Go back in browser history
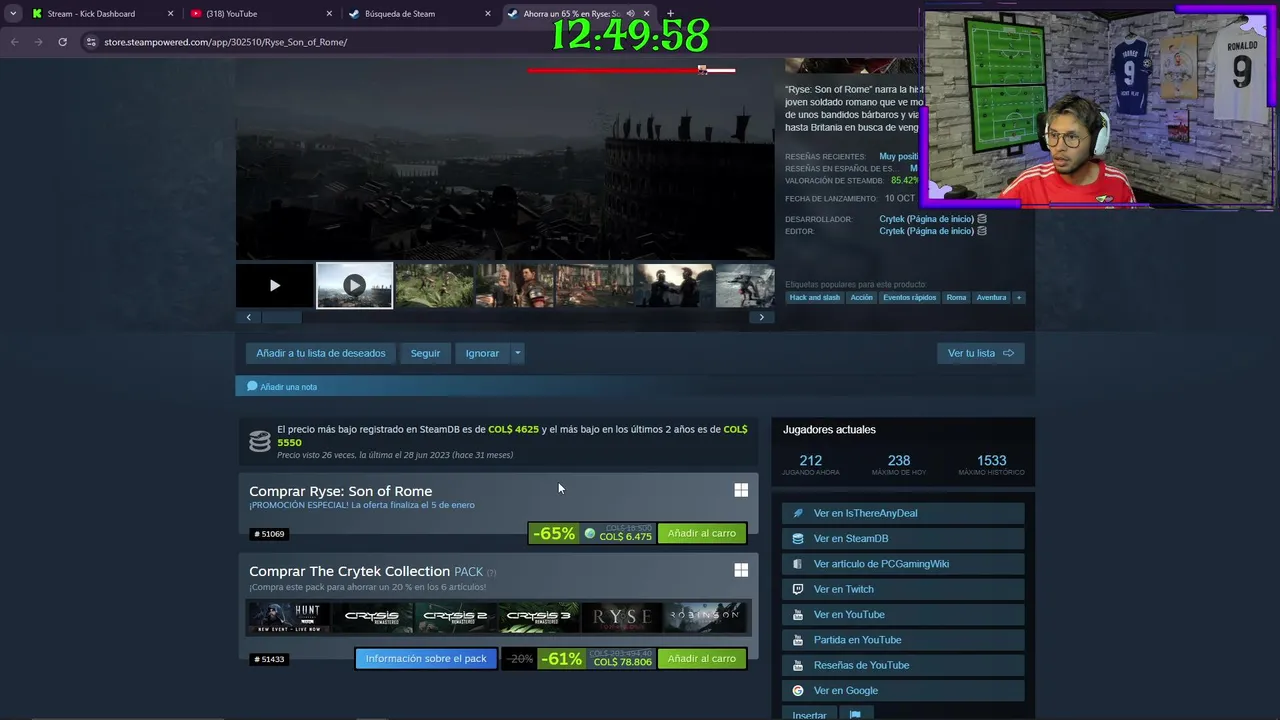 pyautogui.click(x=14, y=42)
